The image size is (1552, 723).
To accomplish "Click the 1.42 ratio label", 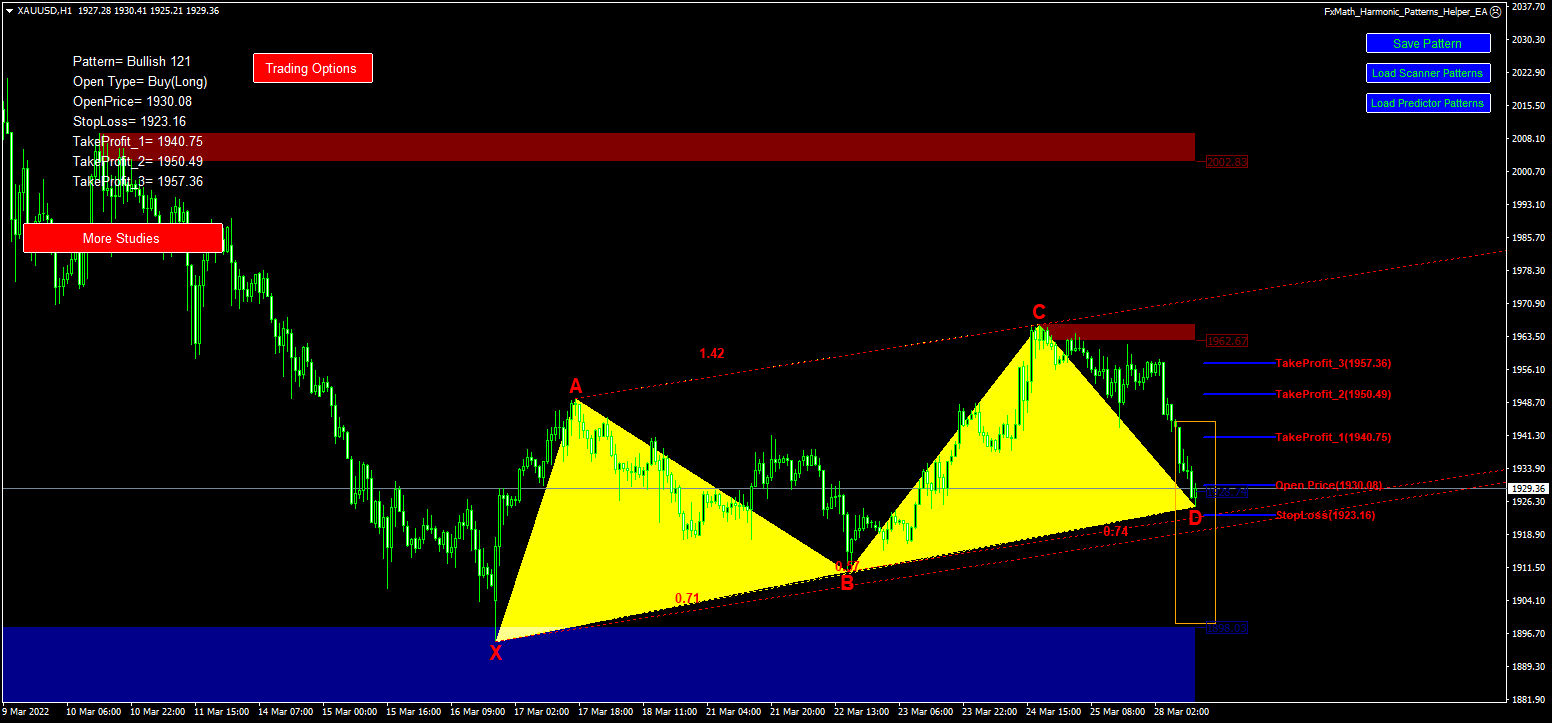I will click(712, 353).
